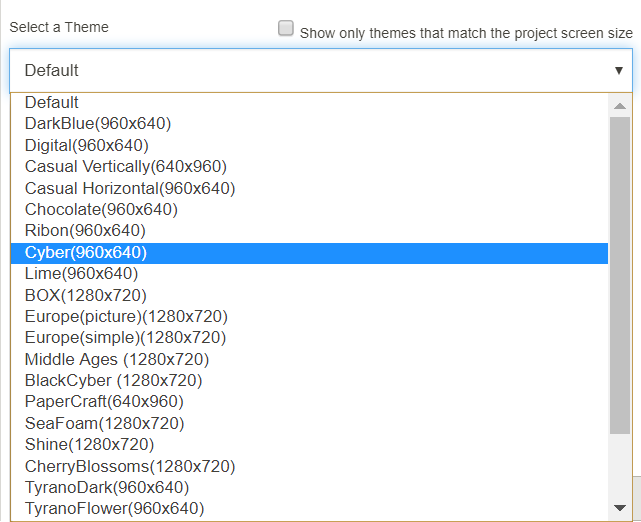Click the theme list scrollbar thumb
641x522 pixels.
coord(620,276)
